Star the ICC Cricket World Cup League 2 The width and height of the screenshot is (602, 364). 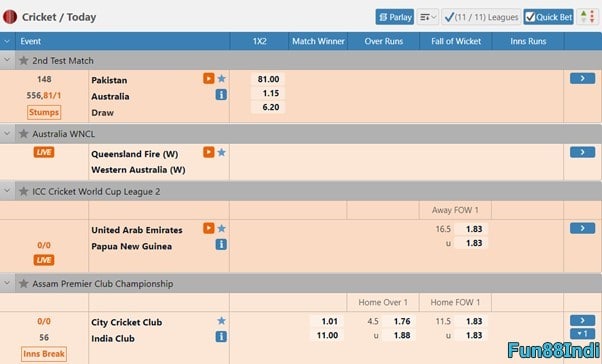point(24,191)
